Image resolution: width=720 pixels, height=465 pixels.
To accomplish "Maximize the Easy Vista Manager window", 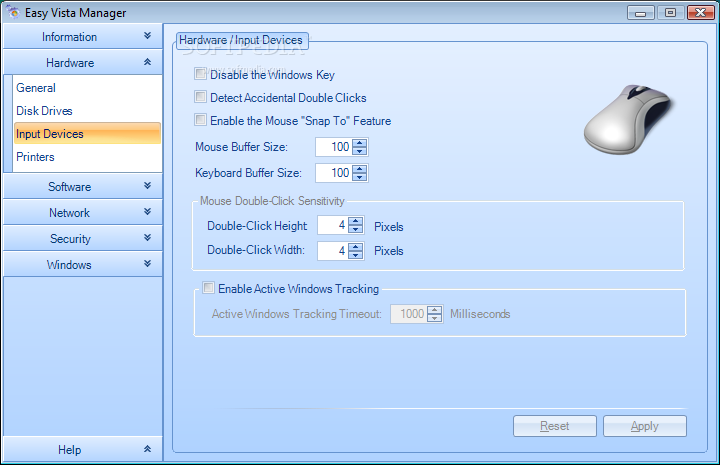I will point(670,12).
